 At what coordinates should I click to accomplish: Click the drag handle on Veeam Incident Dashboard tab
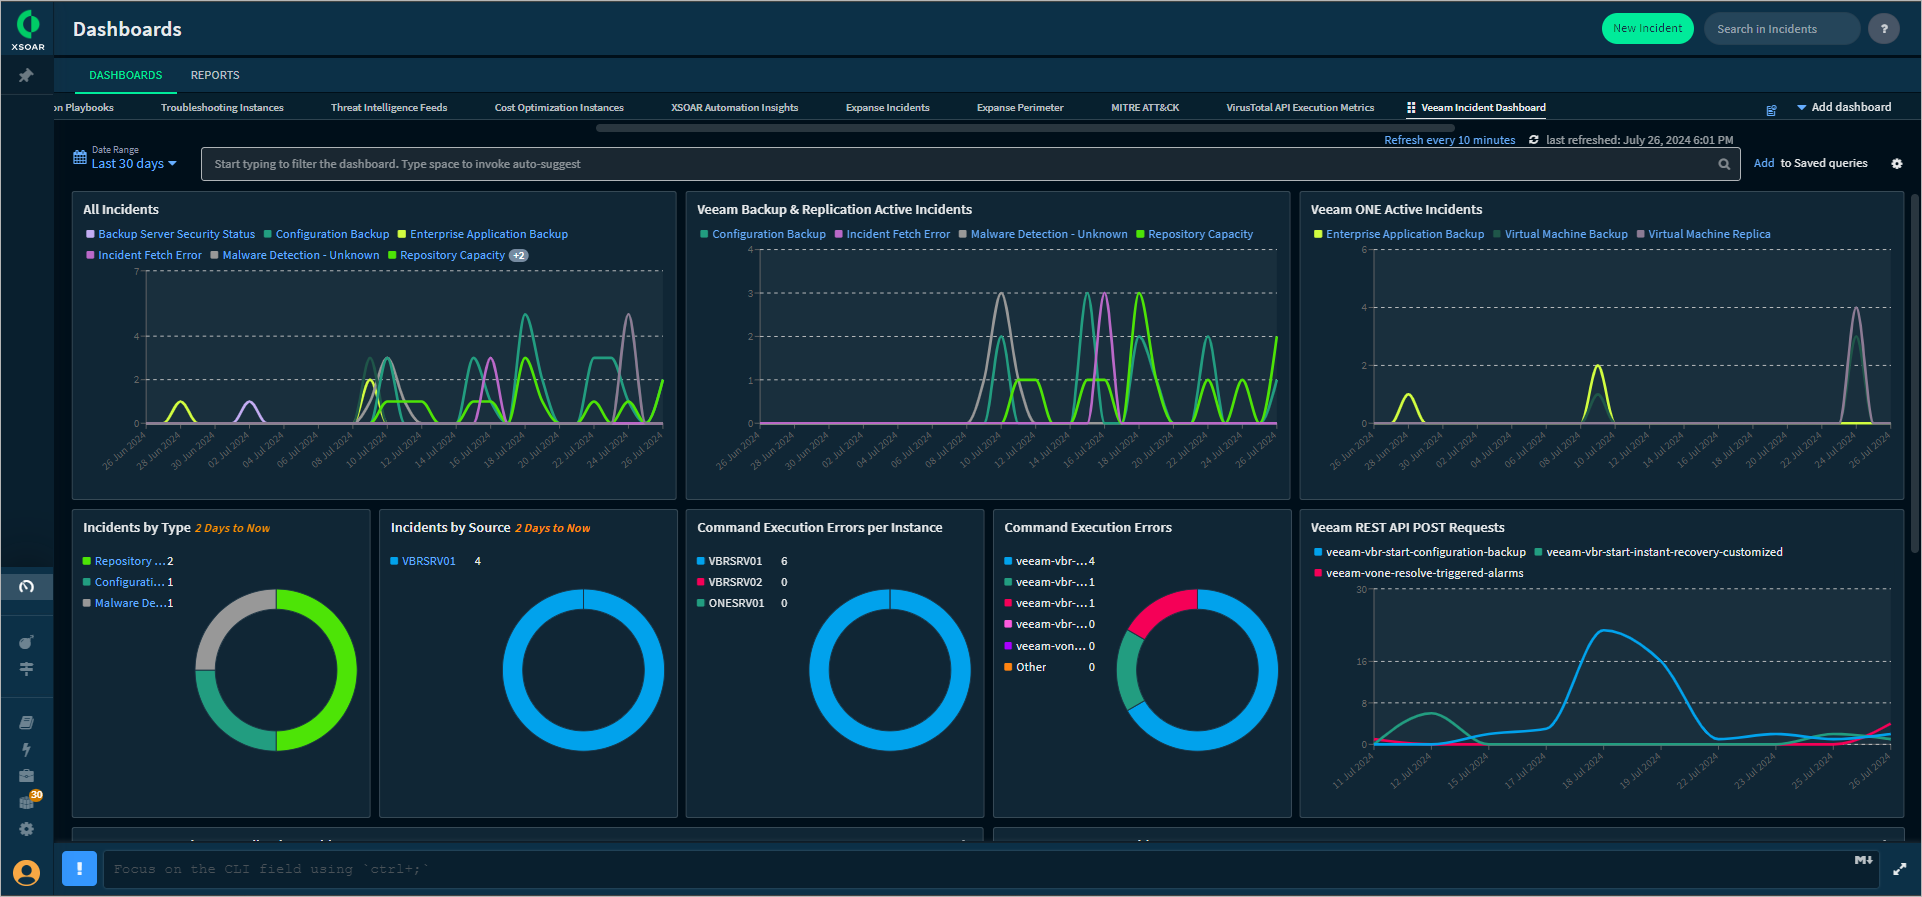coord(1411,107)
